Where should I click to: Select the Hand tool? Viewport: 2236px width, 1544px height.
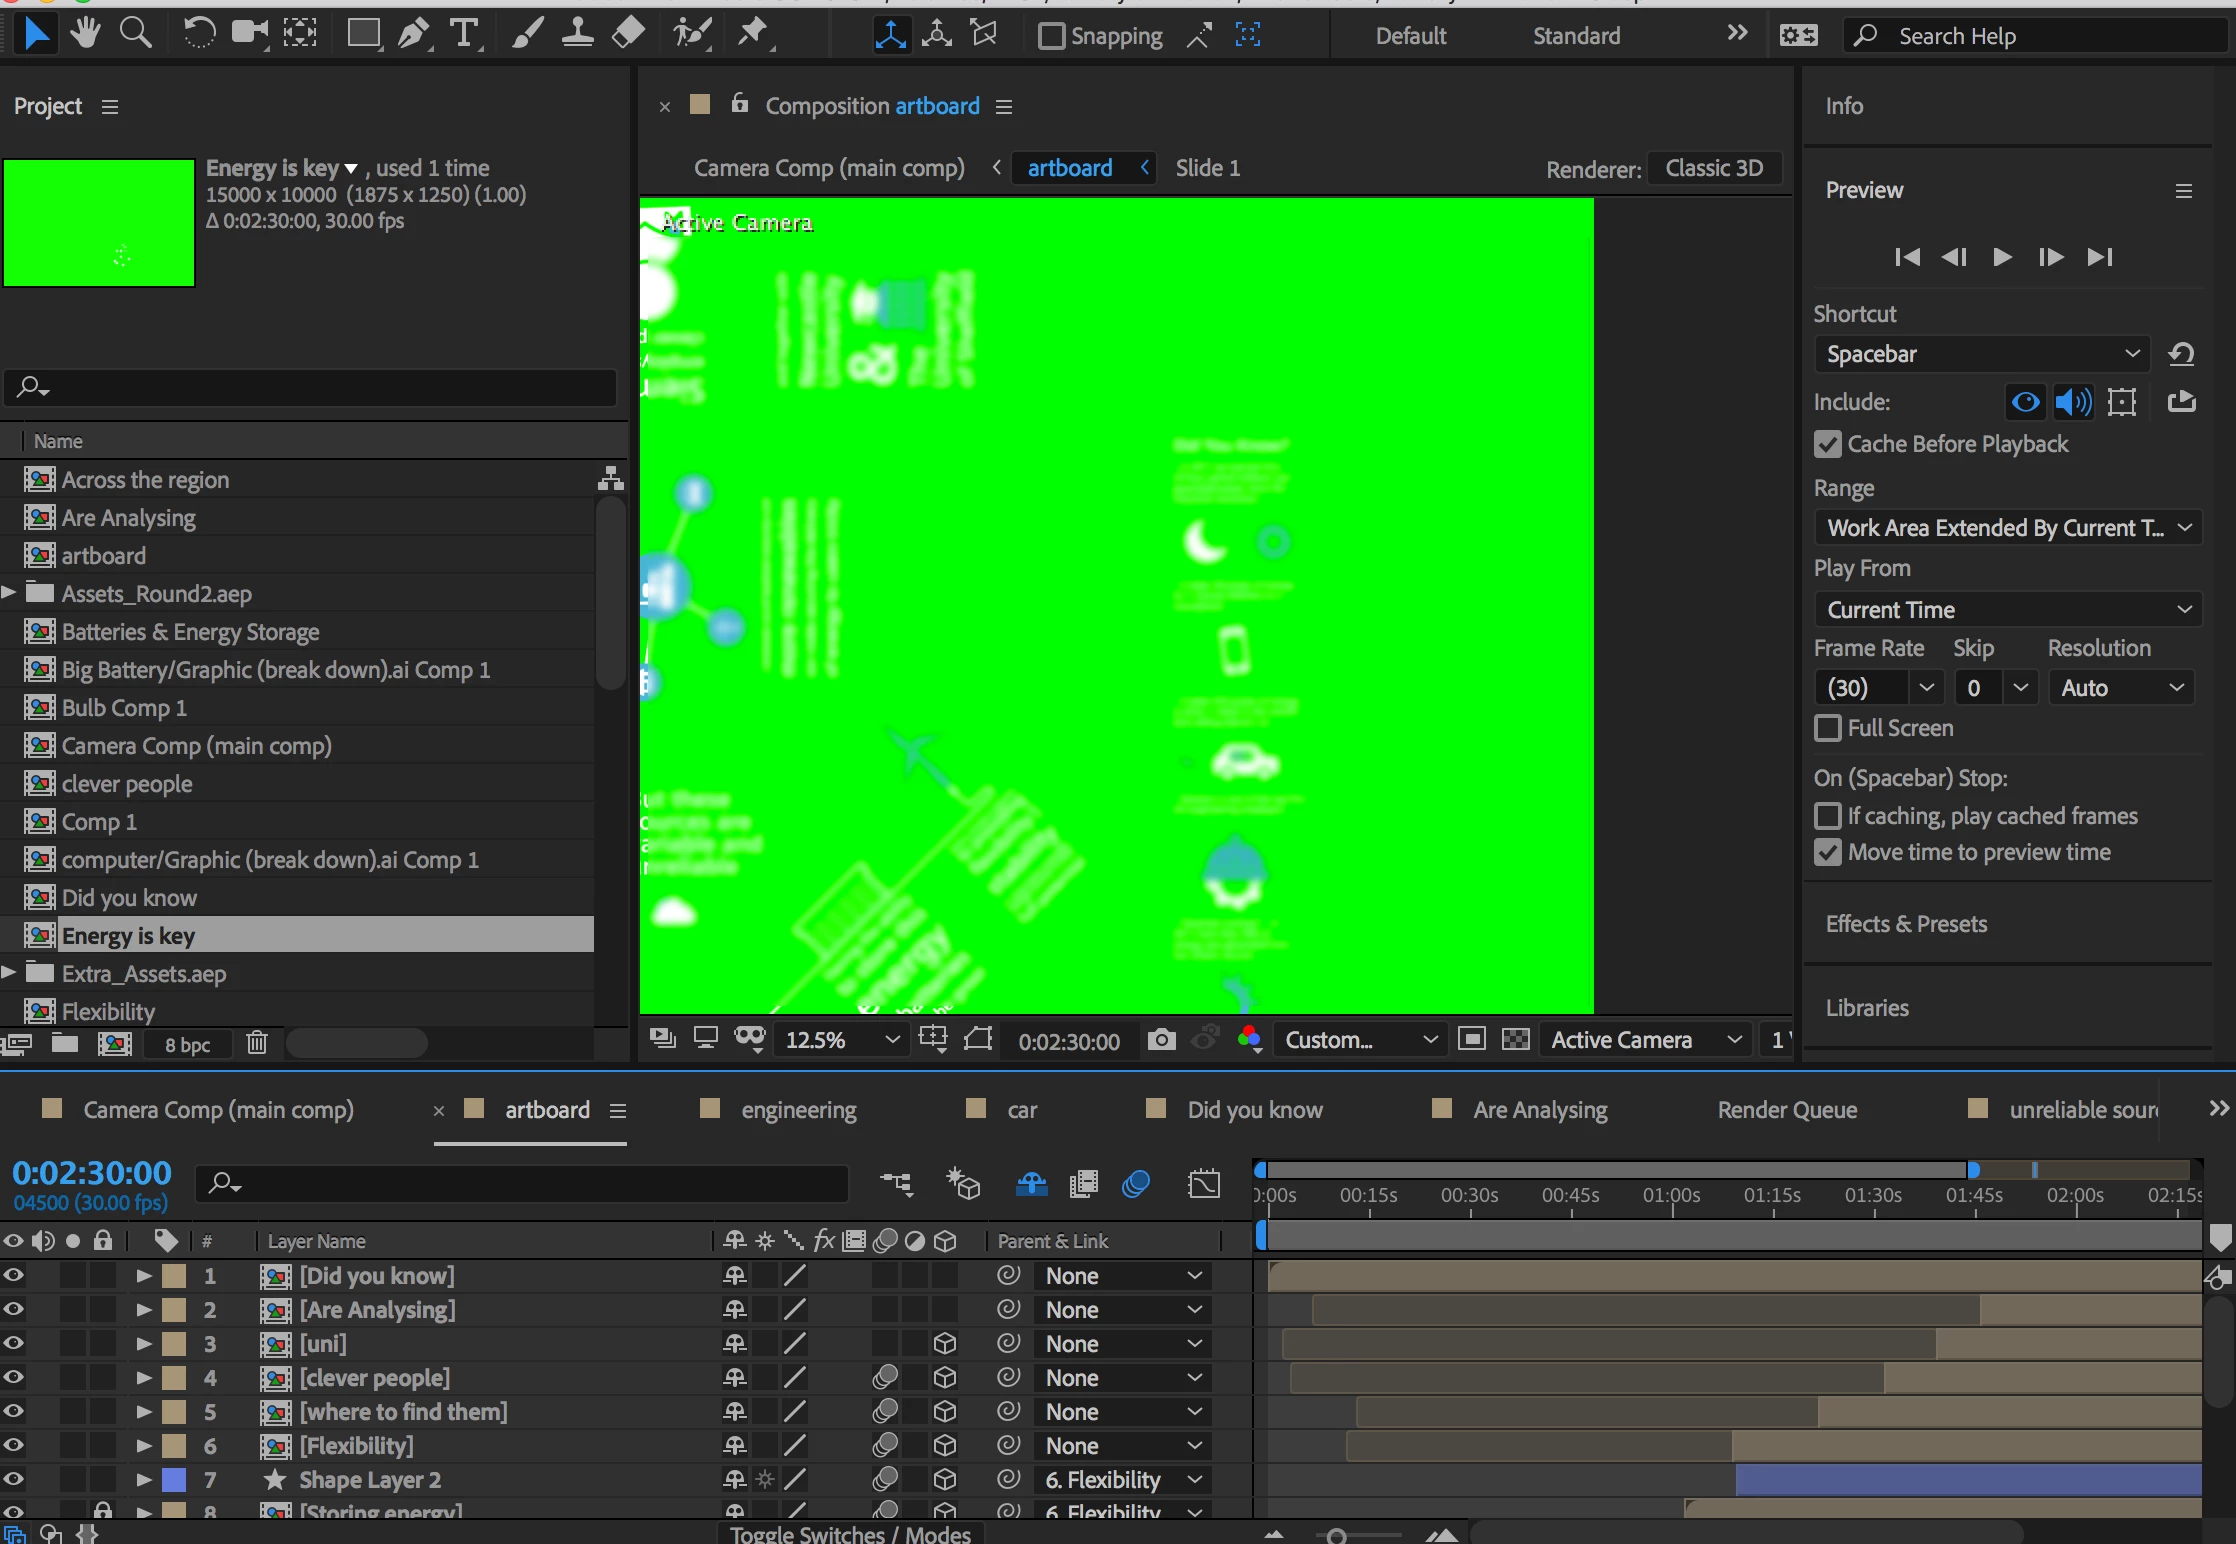85,34
